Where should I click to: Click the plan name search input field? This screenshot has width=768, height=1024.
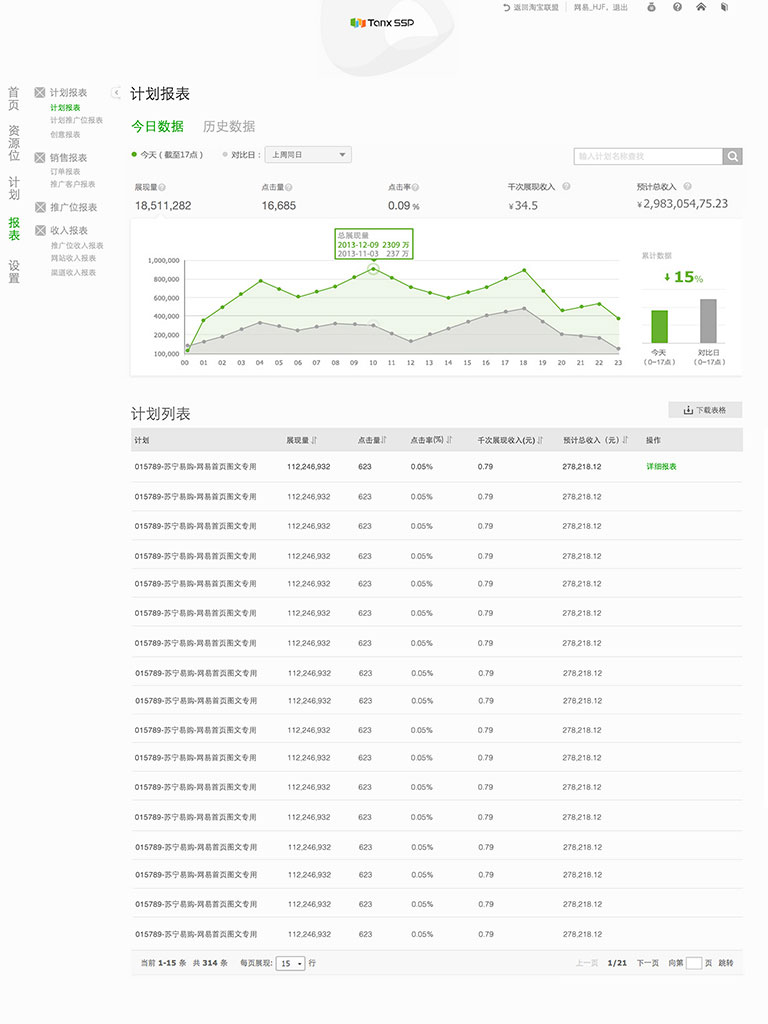648,156
